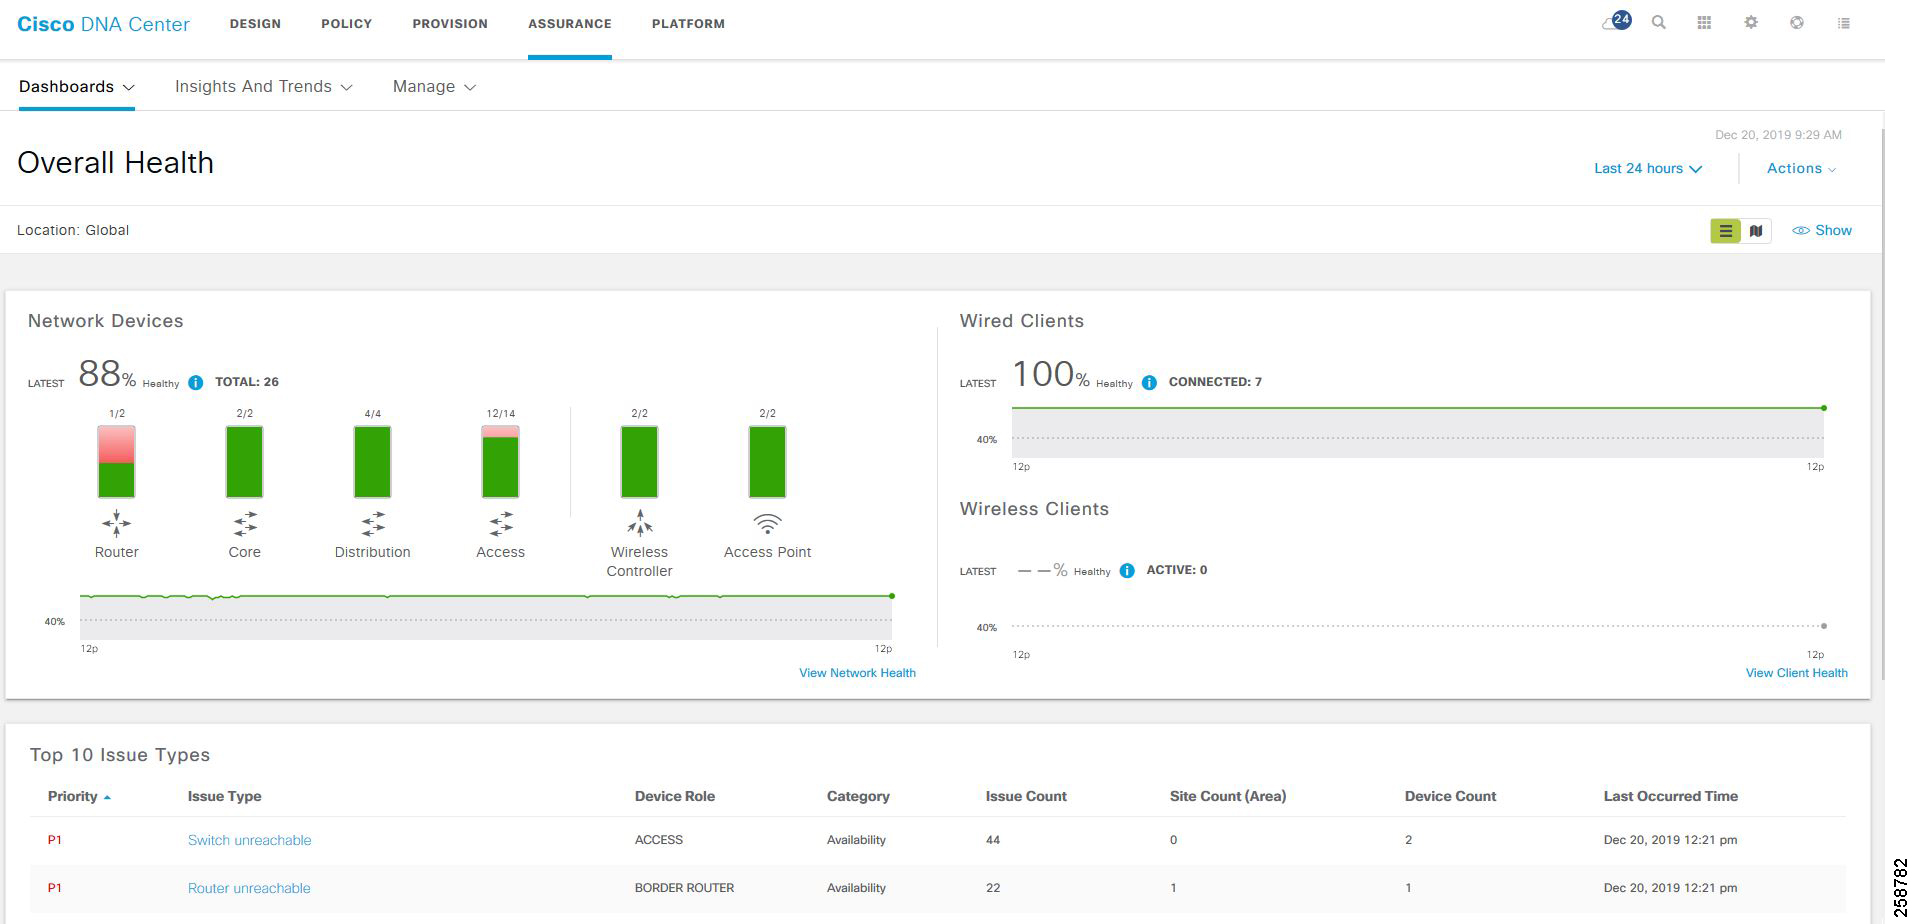Viewport: 1918px width, 924px height.
Task: Open the apps grid icon
Action: [x=1705, y=22]
